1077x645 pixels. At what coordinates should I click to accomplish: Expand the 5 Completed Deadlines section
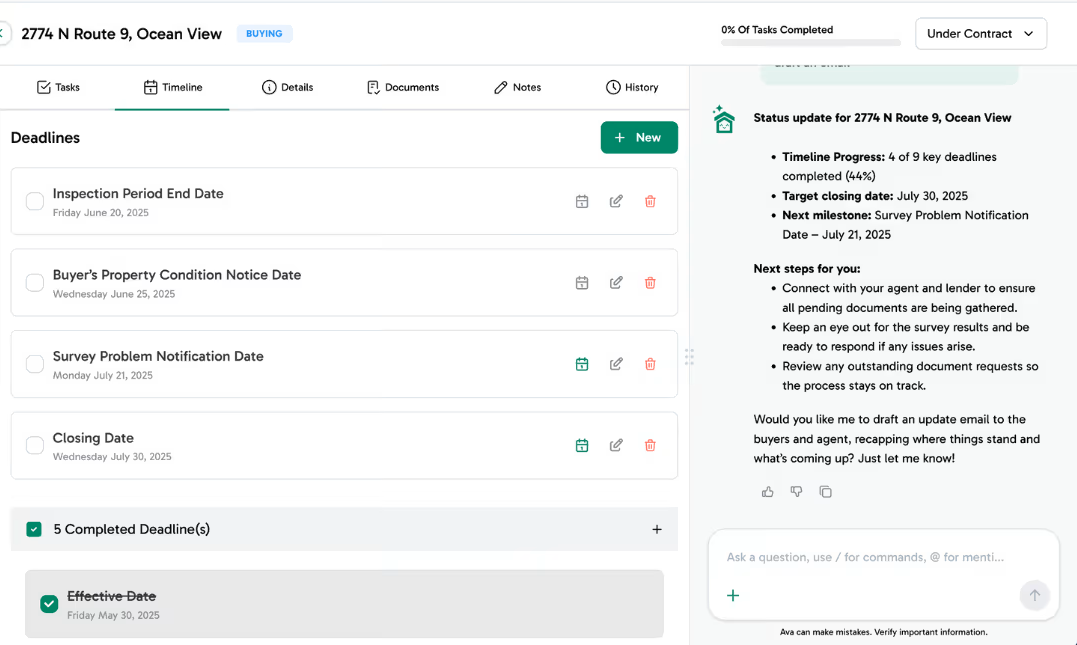657,529
